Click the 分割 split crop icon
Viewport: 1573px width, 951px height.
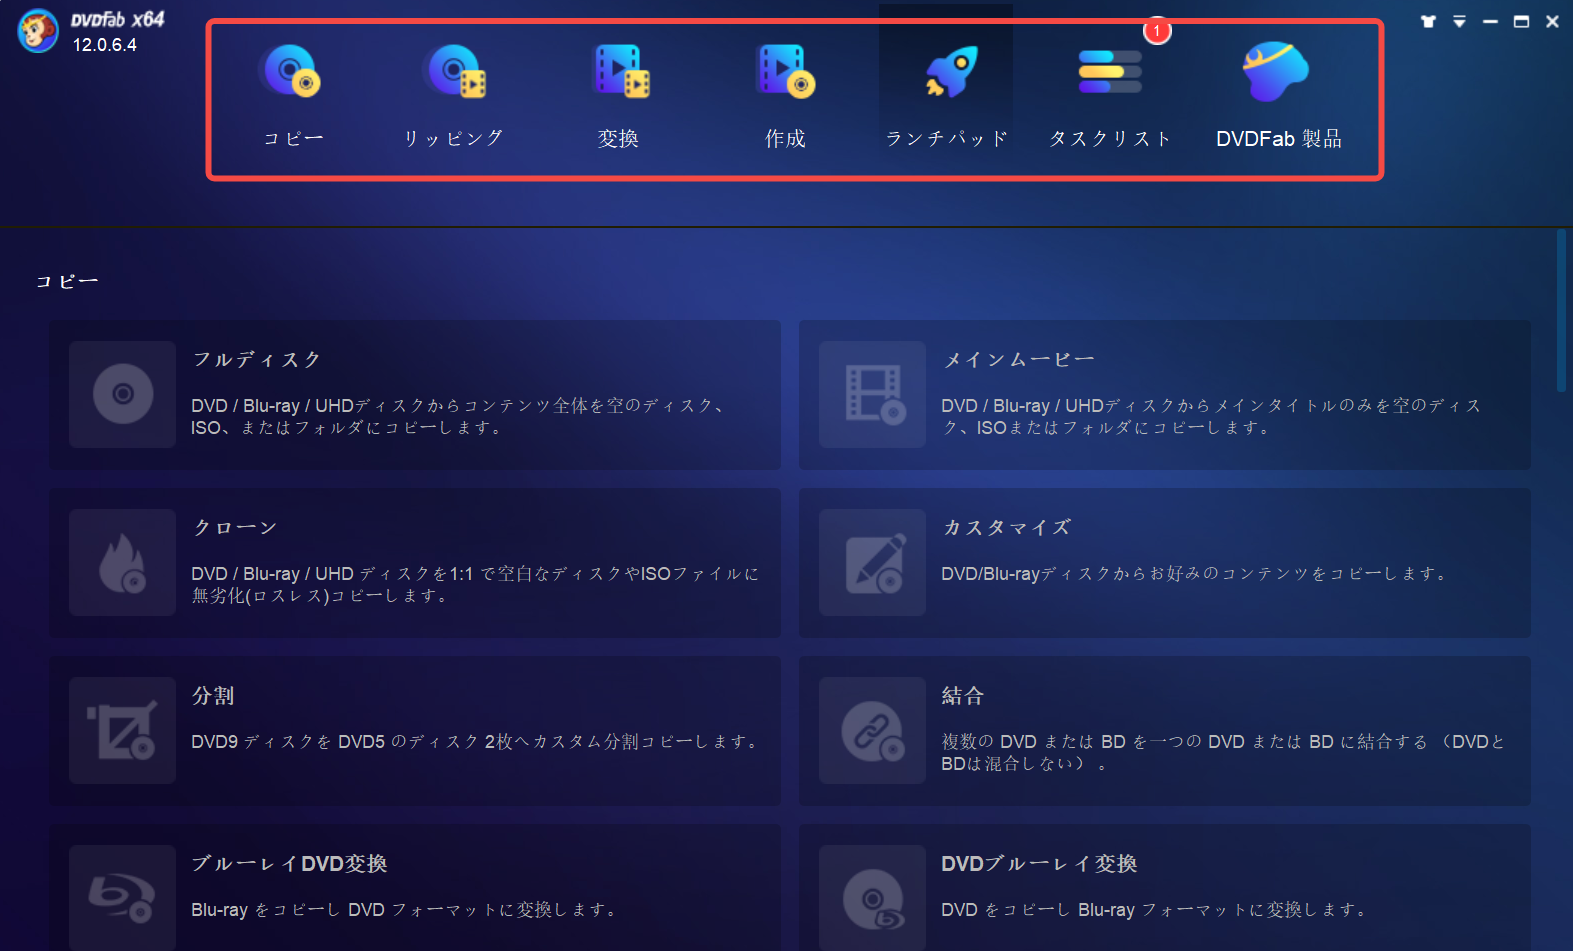pos(123,730)
